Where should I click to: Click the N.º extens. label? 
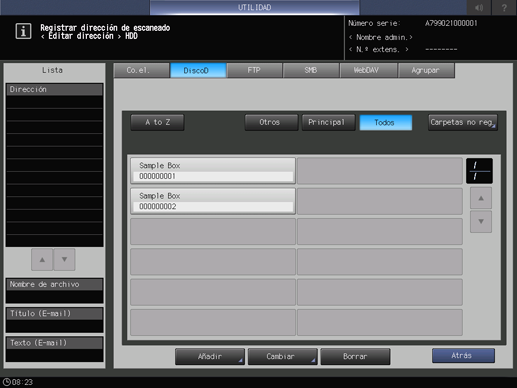click(379, 49)
